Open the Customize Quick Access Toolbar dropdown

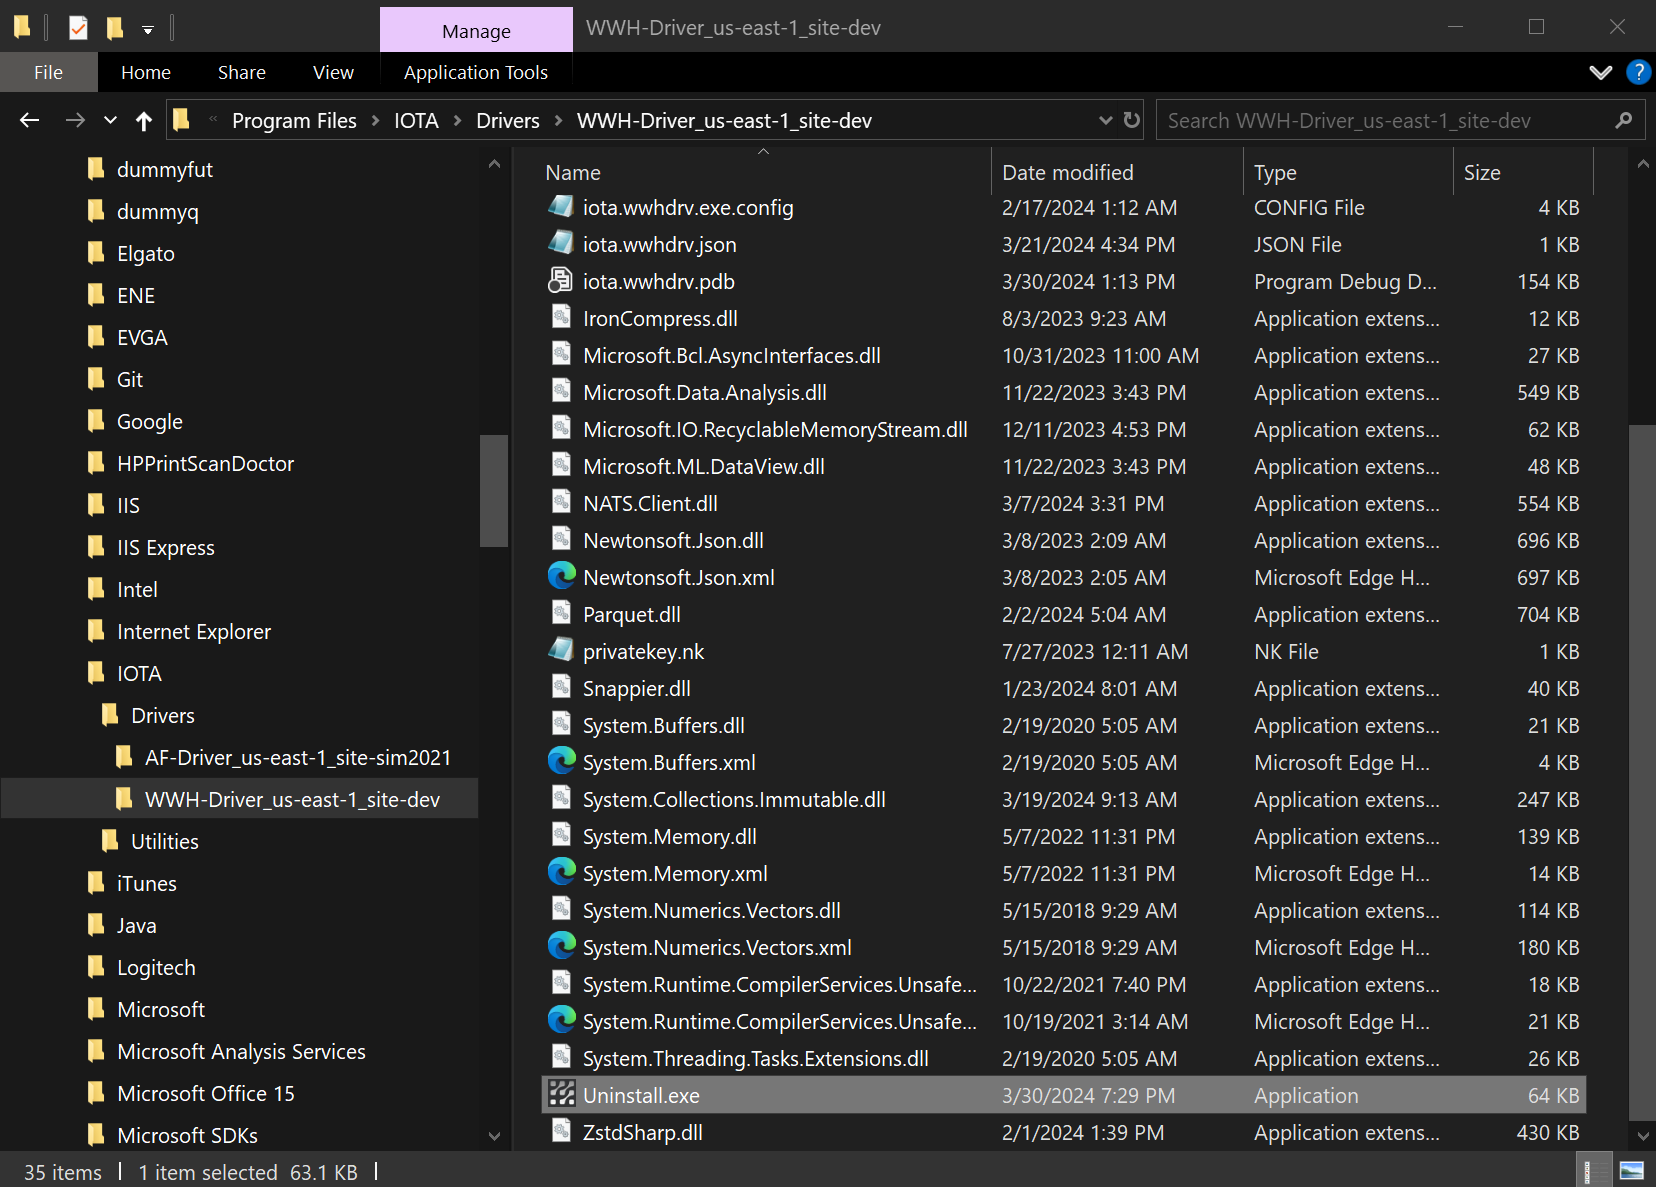148,29
